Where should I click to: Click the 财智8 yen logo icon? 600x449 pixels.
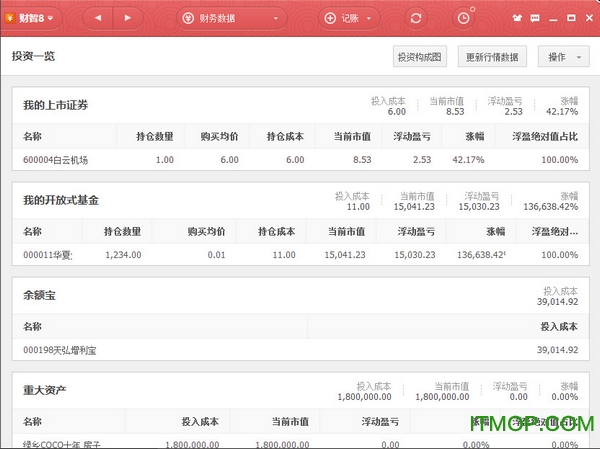tap(10, 18)
